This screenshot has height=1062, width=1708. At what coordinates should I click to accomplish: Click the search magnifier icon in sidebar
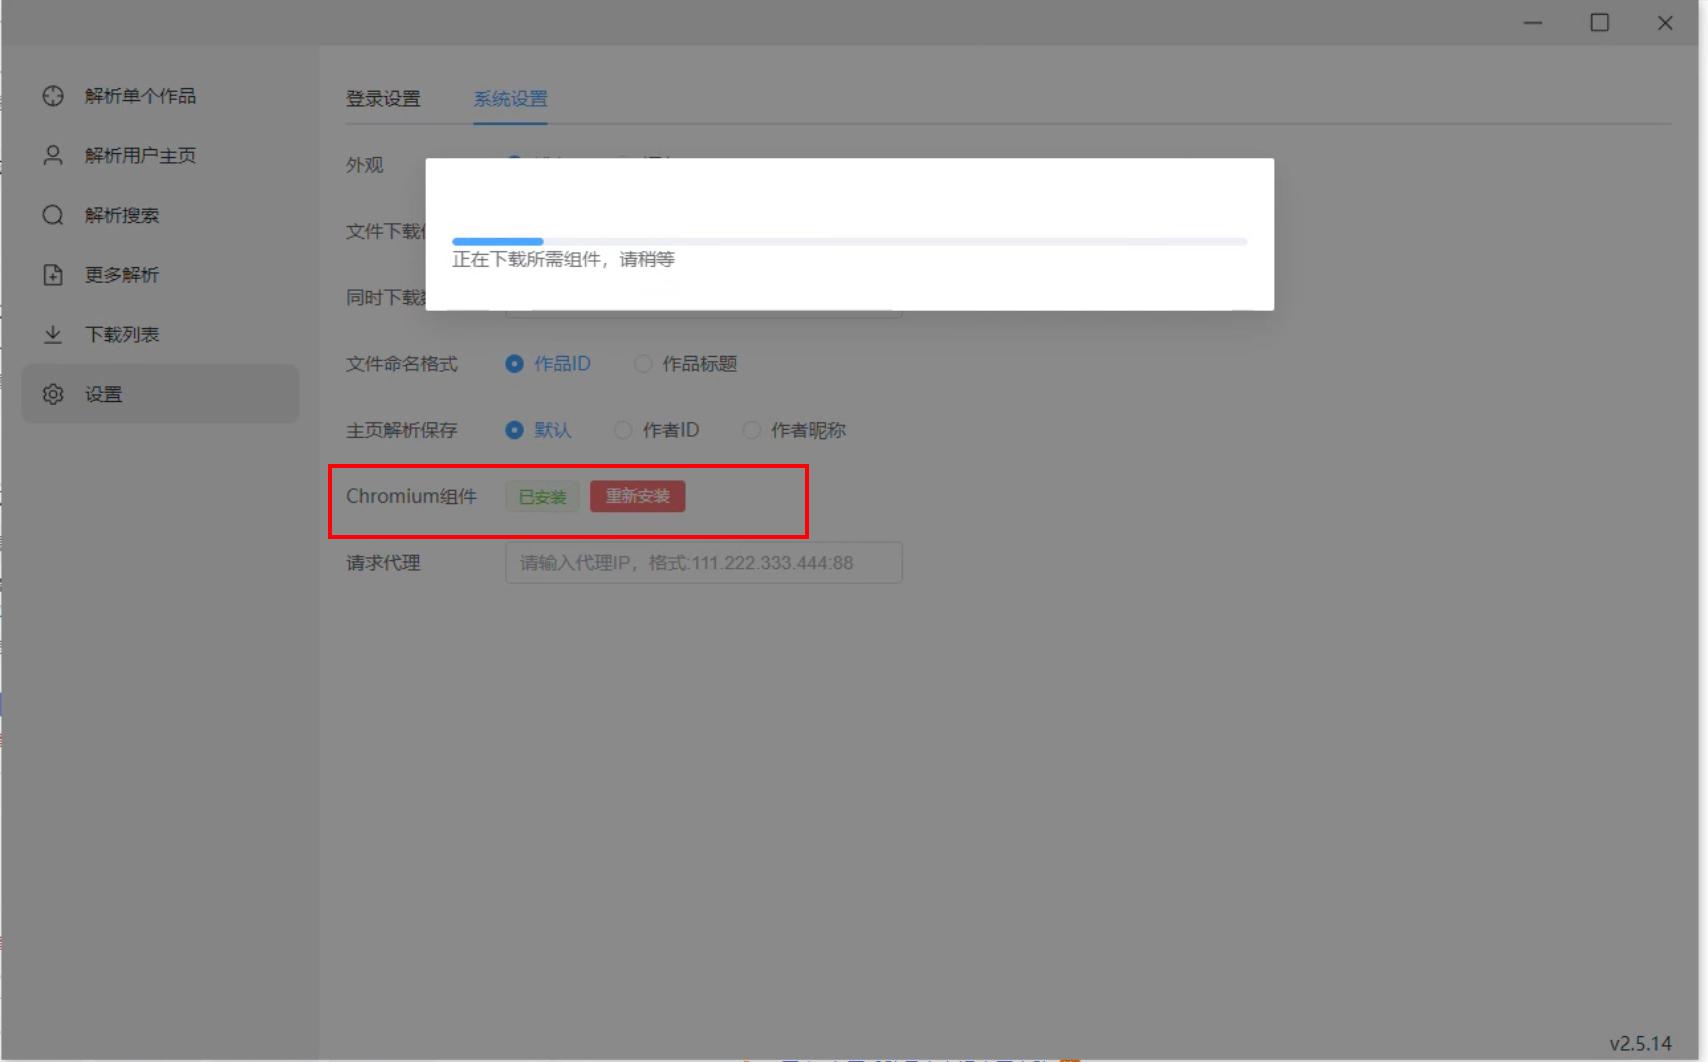click(x=53, y=215)
